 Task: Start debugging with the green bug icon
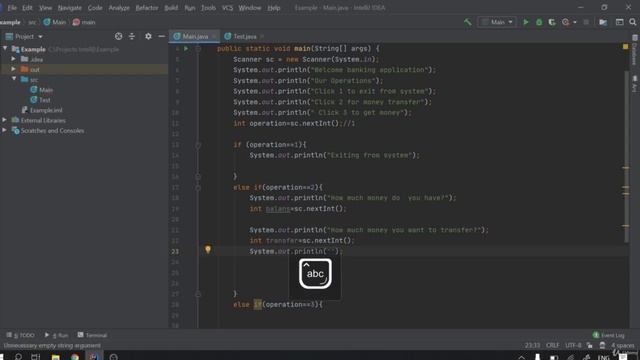(539, 22)
